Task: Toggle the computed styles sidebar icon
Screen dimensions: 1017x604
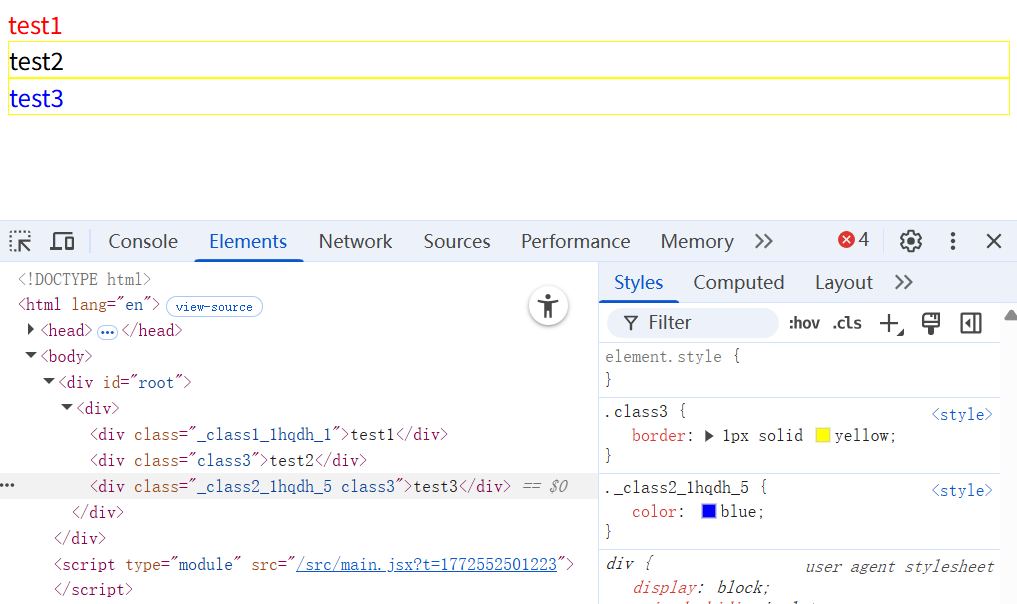Action: [x=971, y=323]
